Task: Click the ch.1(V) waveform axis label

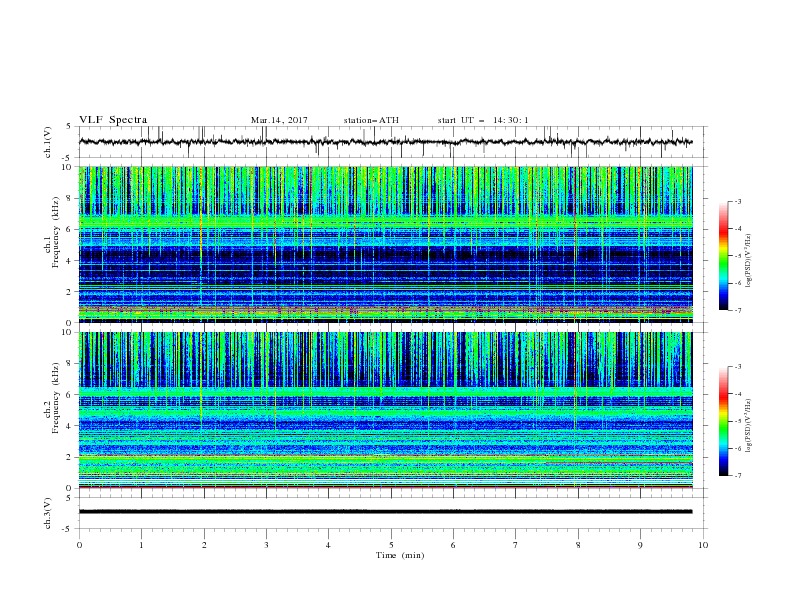Action: [48, 142]
